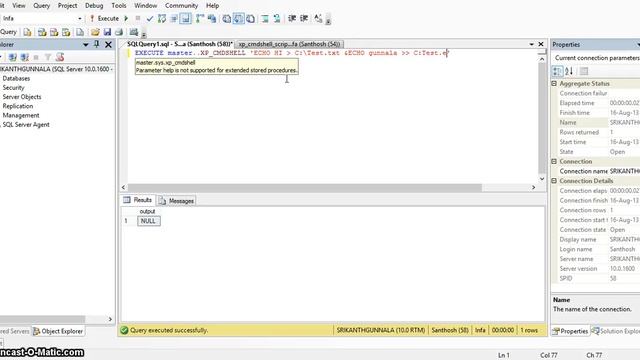640x360 pixels.
Task: Print the query using the printer icon
Action: click(119, 32)
